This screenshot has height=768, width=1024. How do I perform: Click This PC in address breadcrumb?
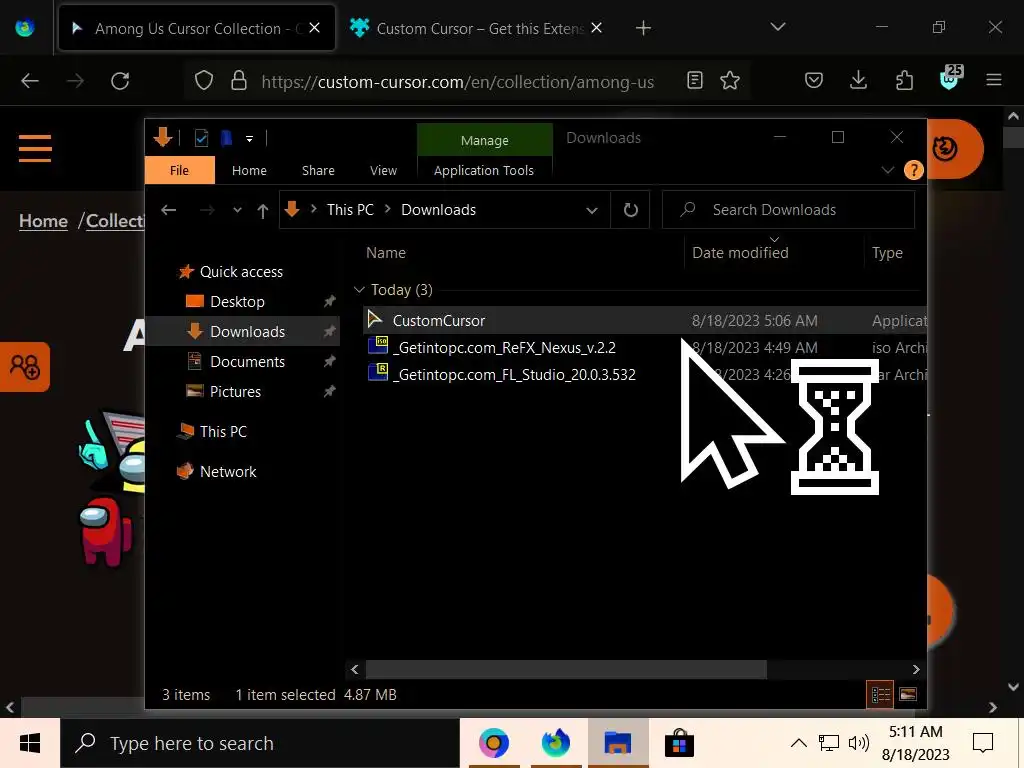click(350, 210)
